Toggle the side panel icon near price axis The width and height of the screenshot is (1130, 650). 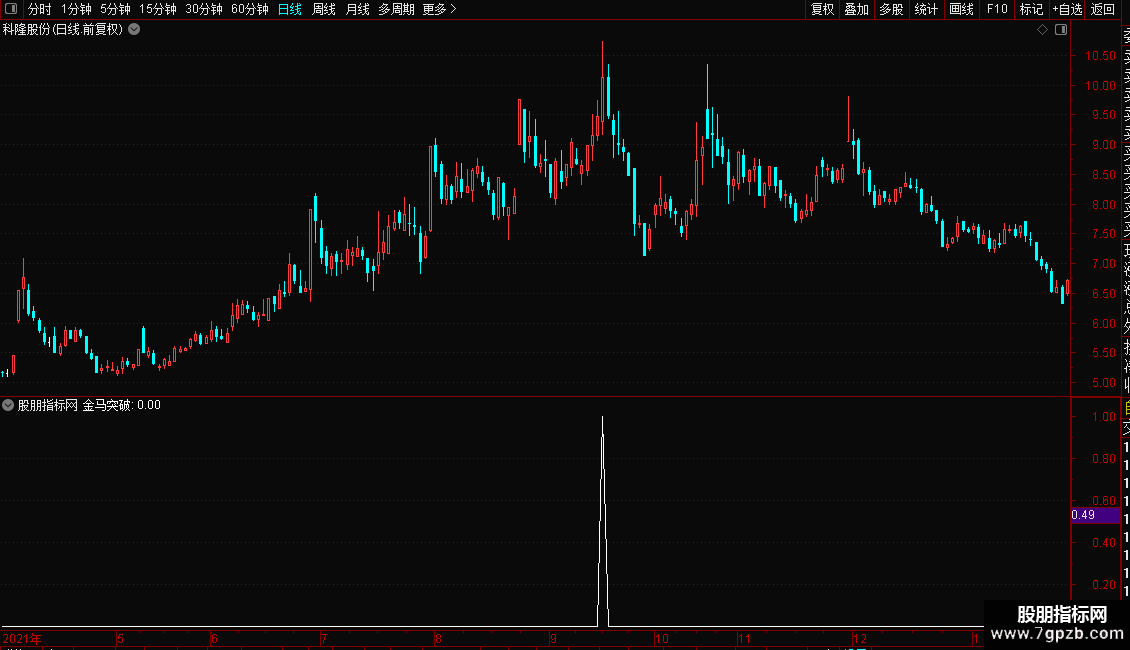pos(1061,30)
